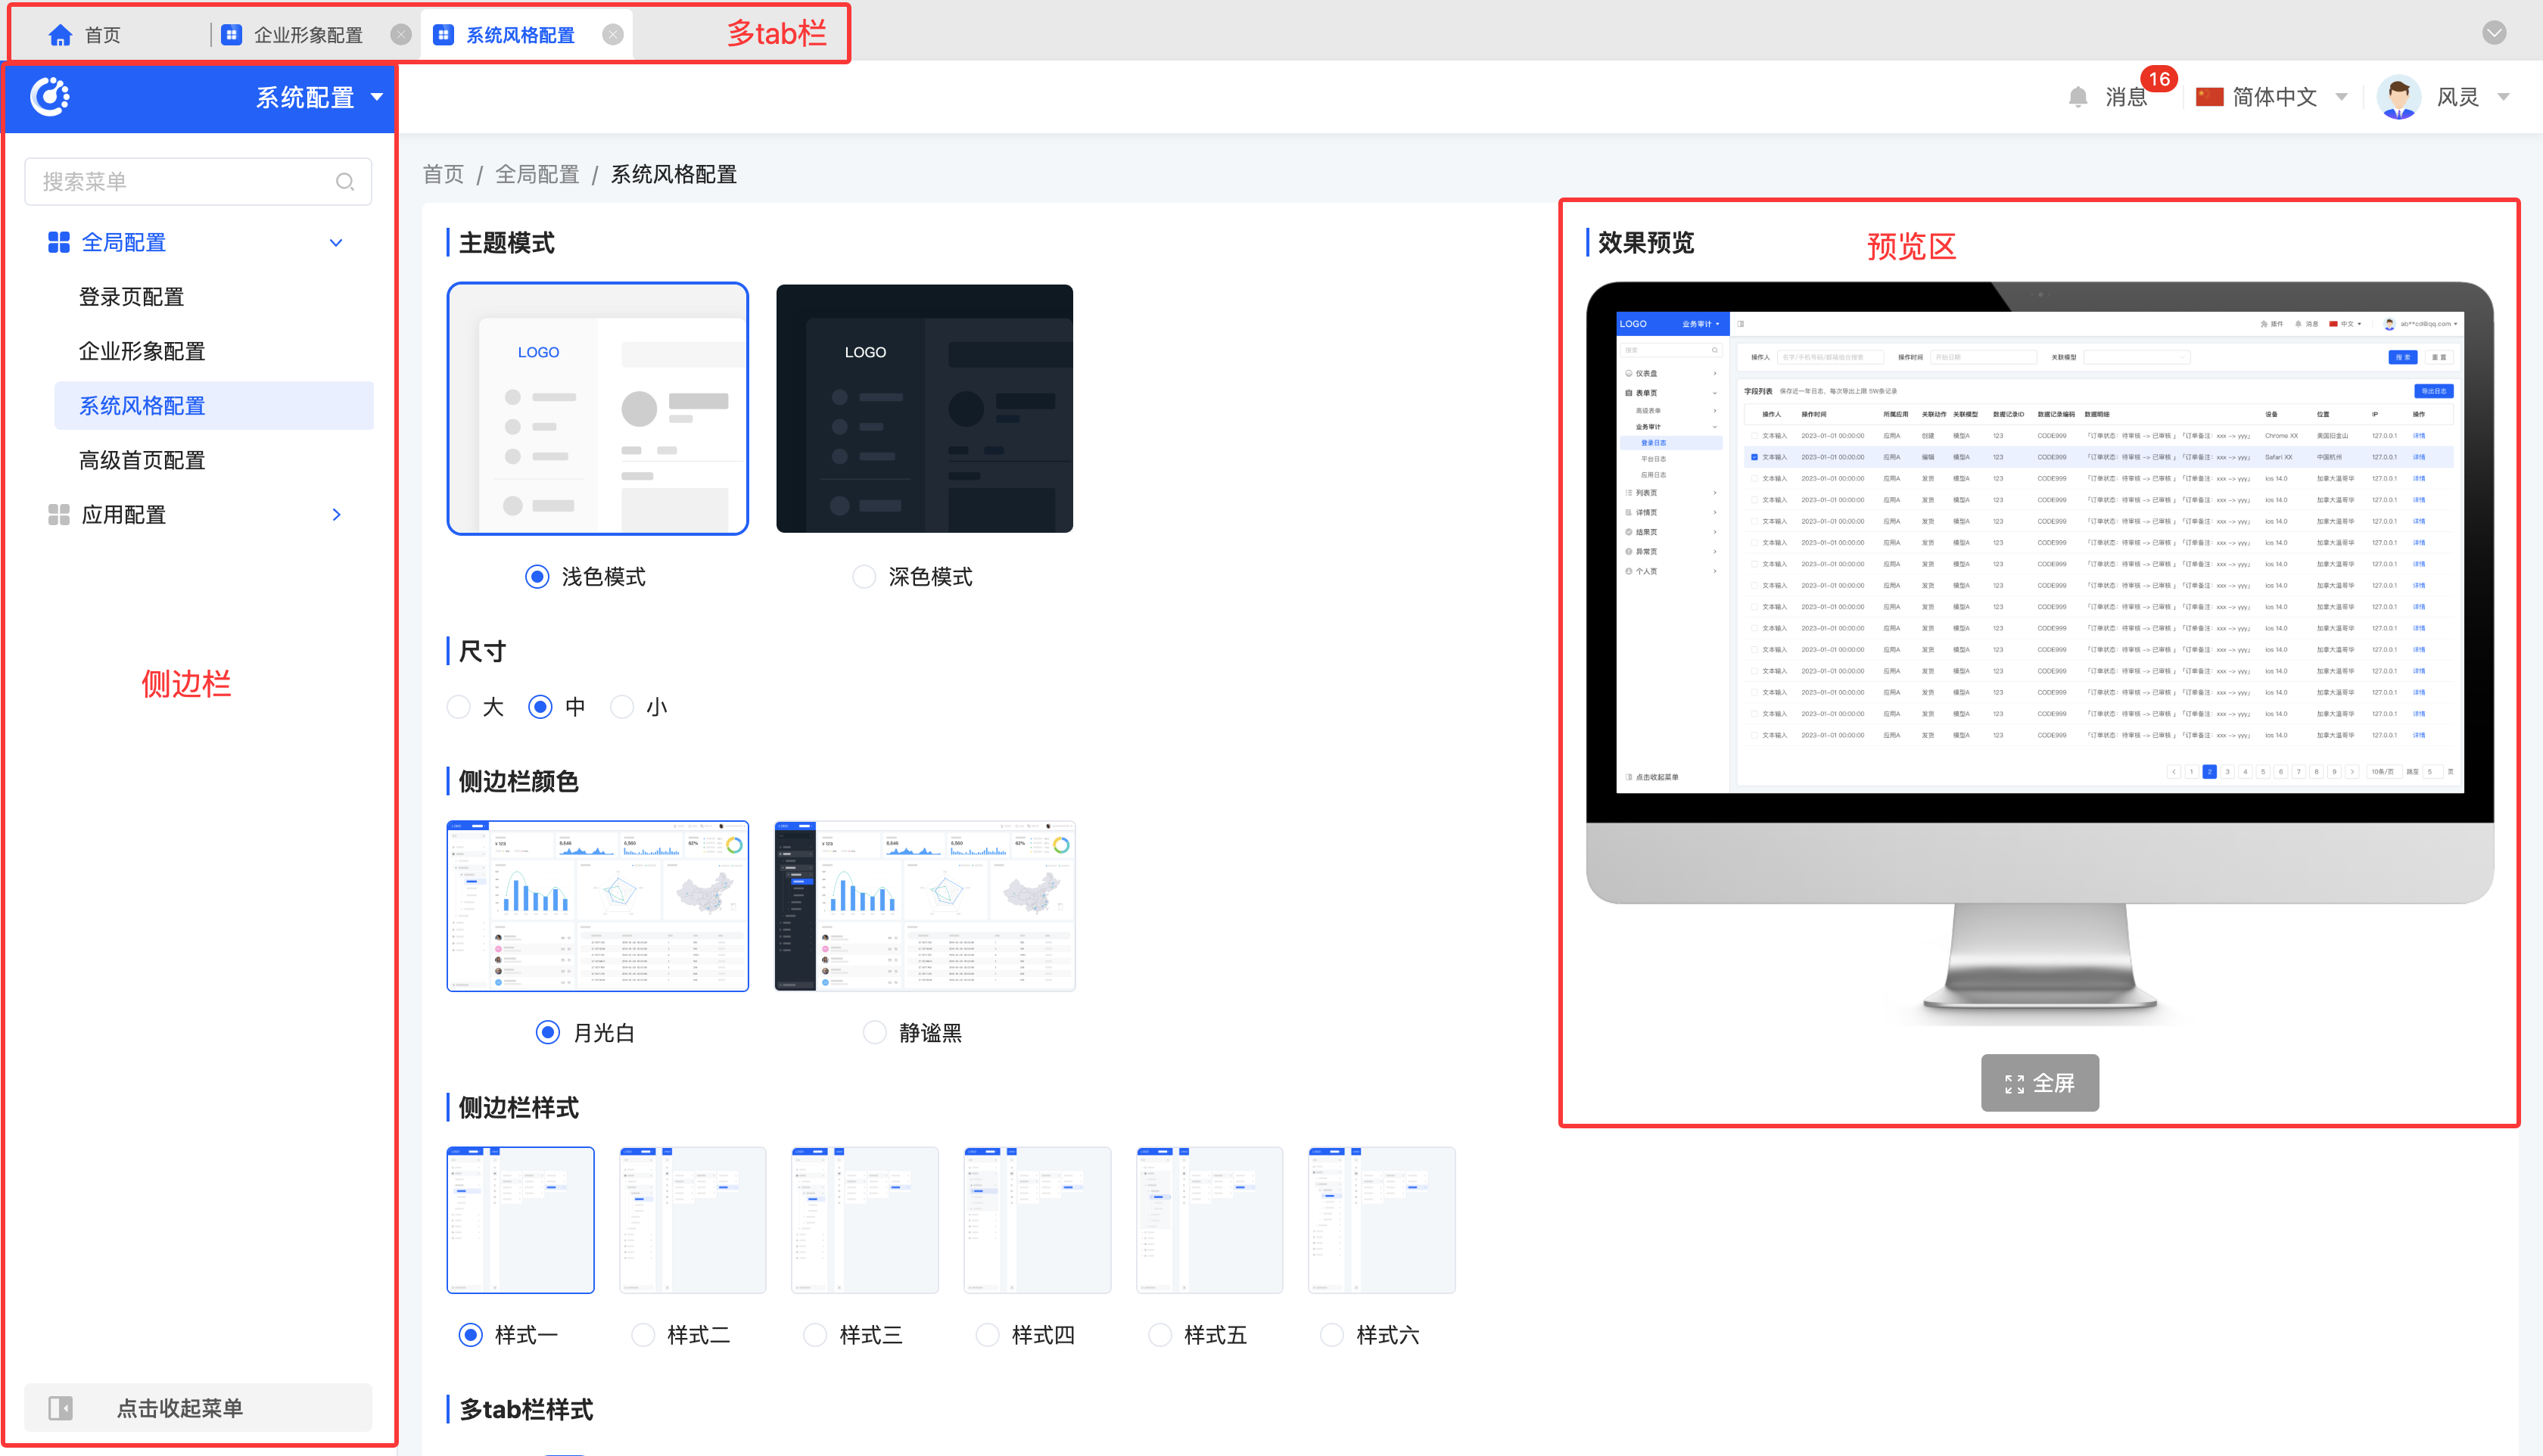
Task: Close the 企业形象配置 tab
Action: [401, 35]
